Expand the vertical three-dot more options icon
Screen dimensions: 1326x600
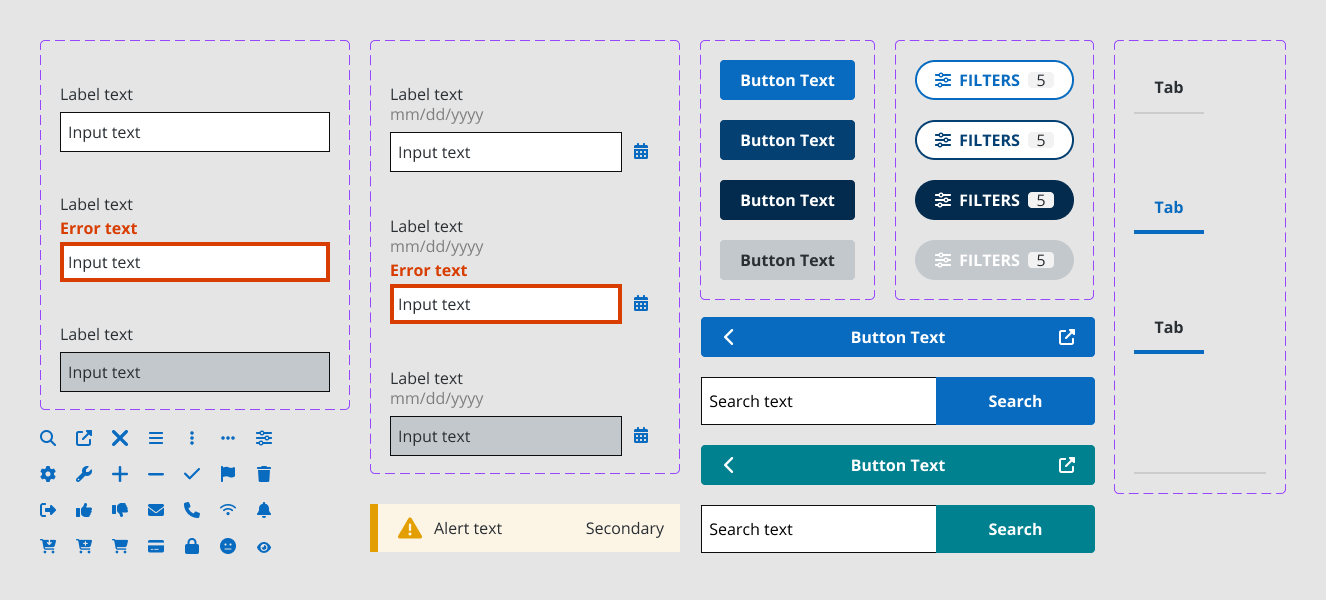coord(192,438)
